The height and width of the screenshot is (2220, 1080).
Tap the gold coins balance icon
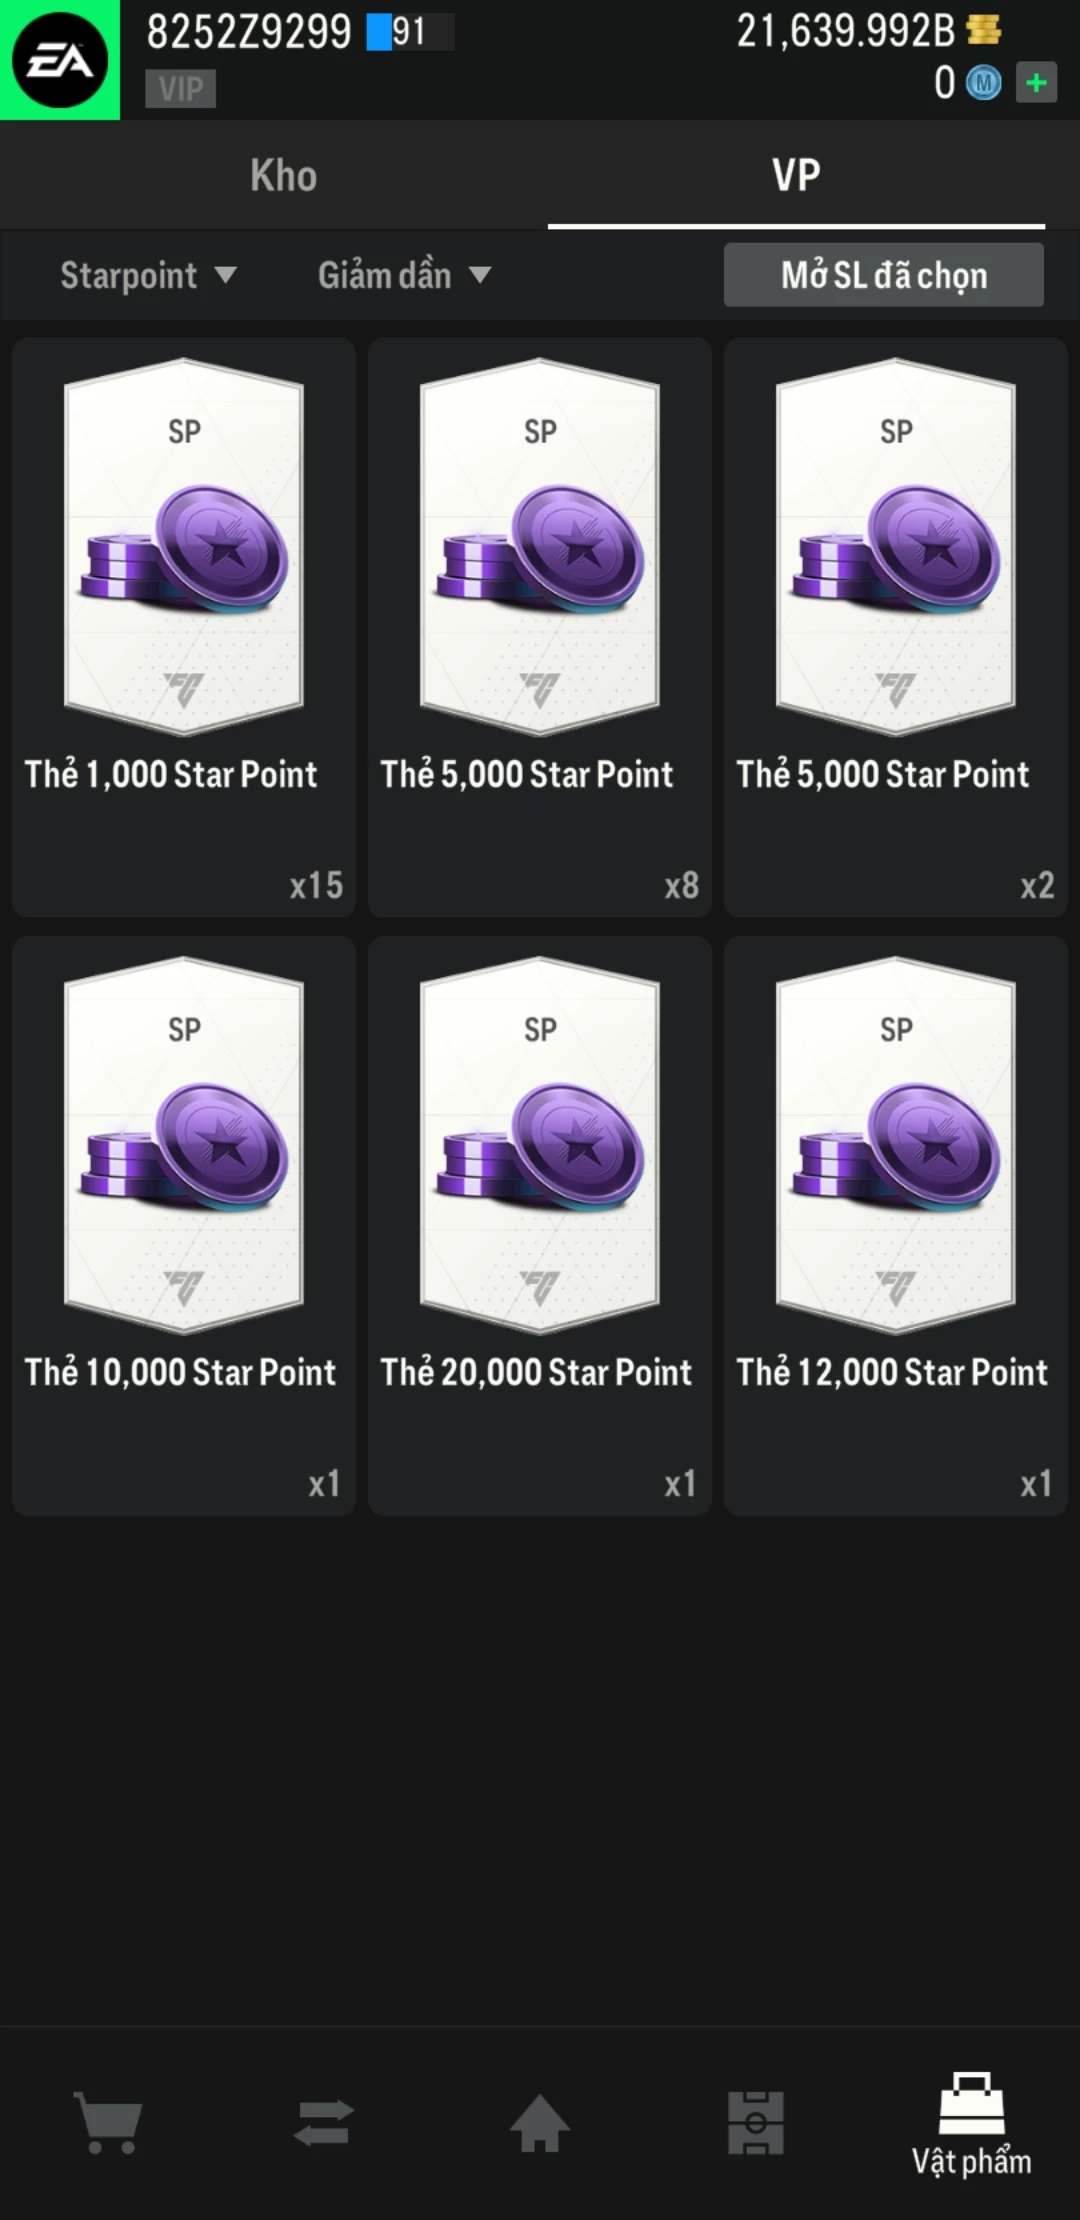[x=984, y=31]
